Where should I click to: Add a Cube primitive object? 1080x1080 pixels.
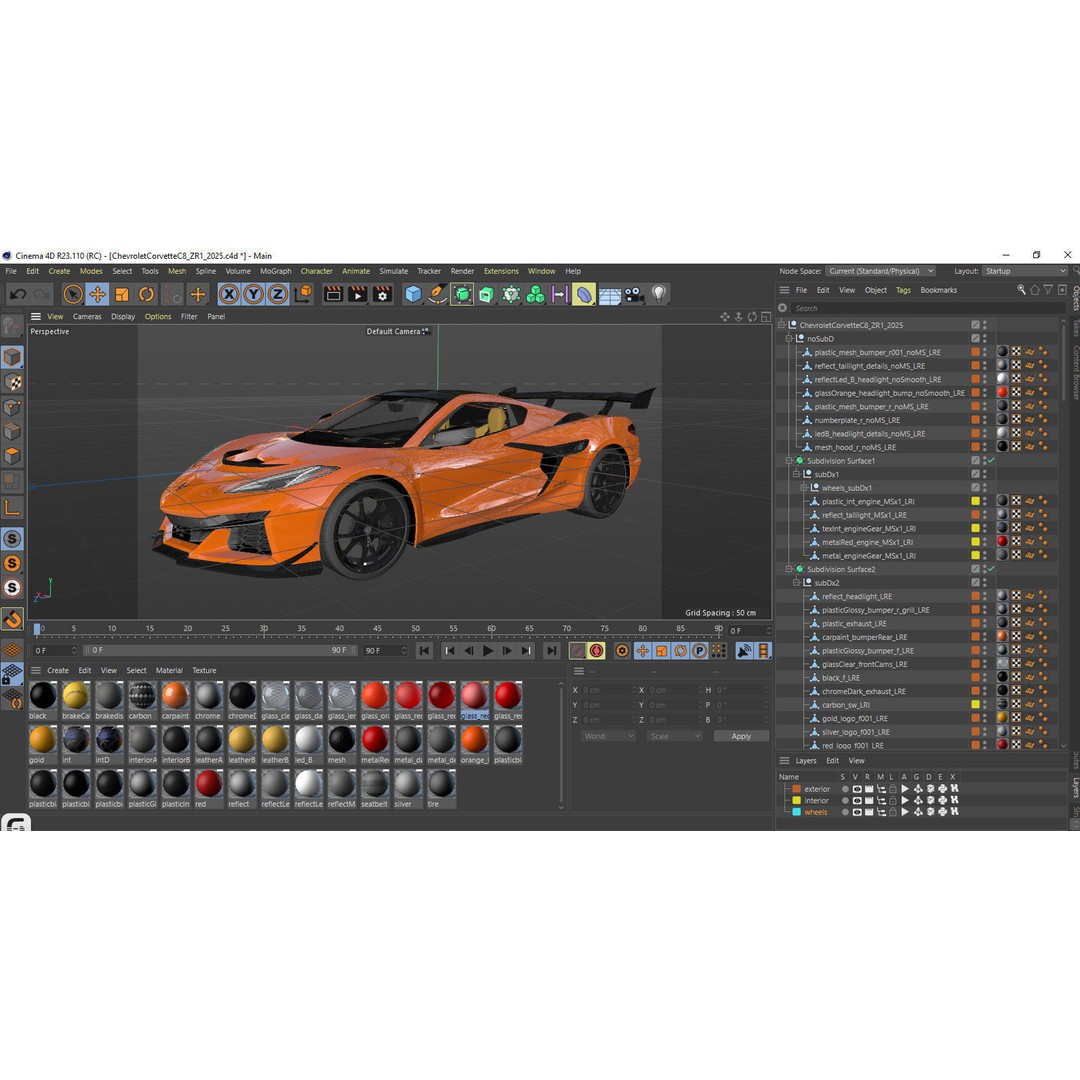tap(413, 295)
